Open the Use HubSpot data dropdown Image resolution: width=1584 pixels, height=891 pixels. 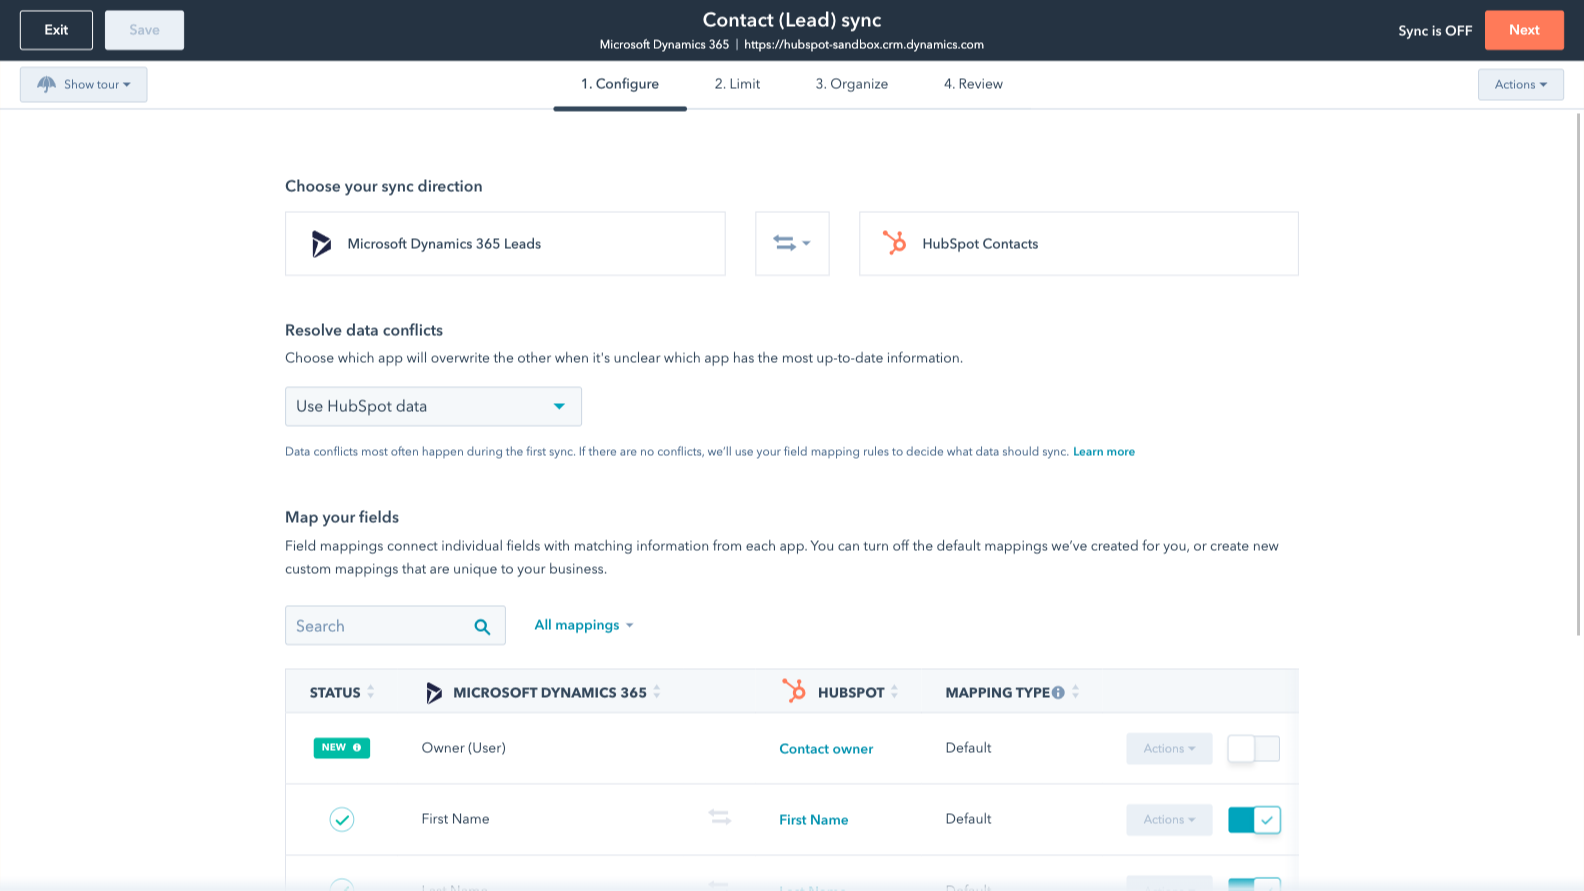tap(433, 406)
